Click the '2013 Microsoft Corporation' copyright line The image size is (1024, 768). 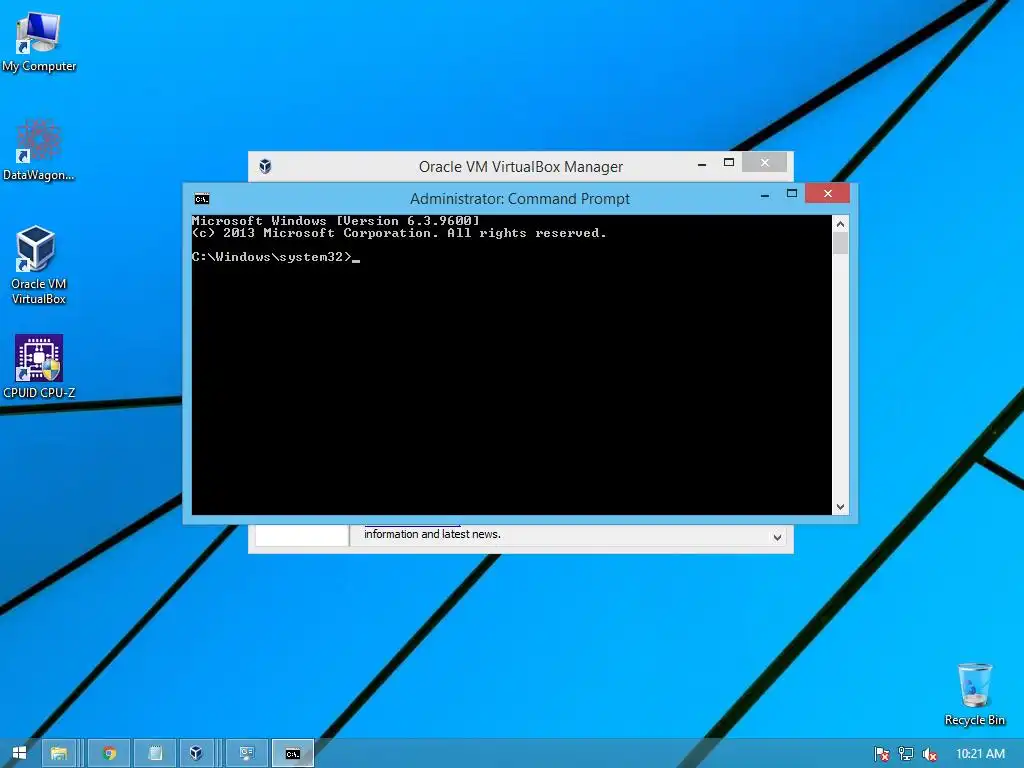coord(399,233)
